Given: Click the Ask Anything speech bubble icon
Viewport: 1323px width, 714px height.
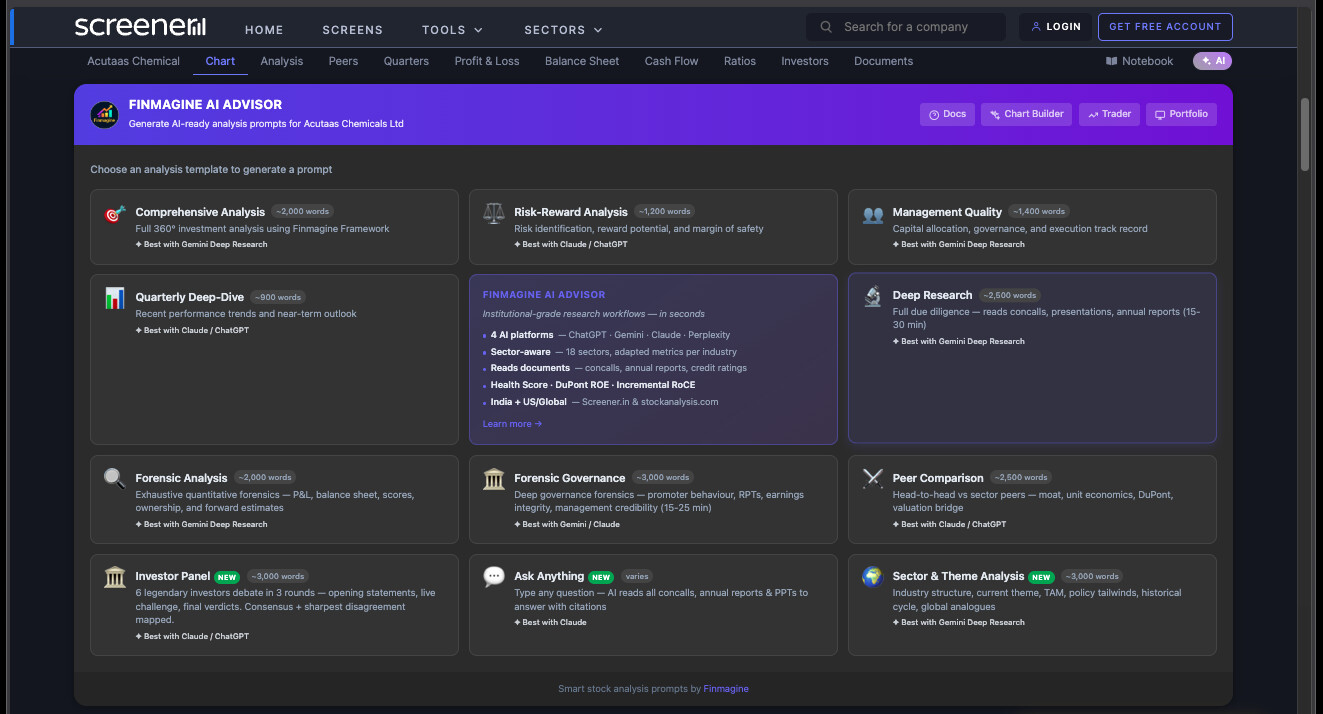Looking at the screenshot, I should 494,577.
